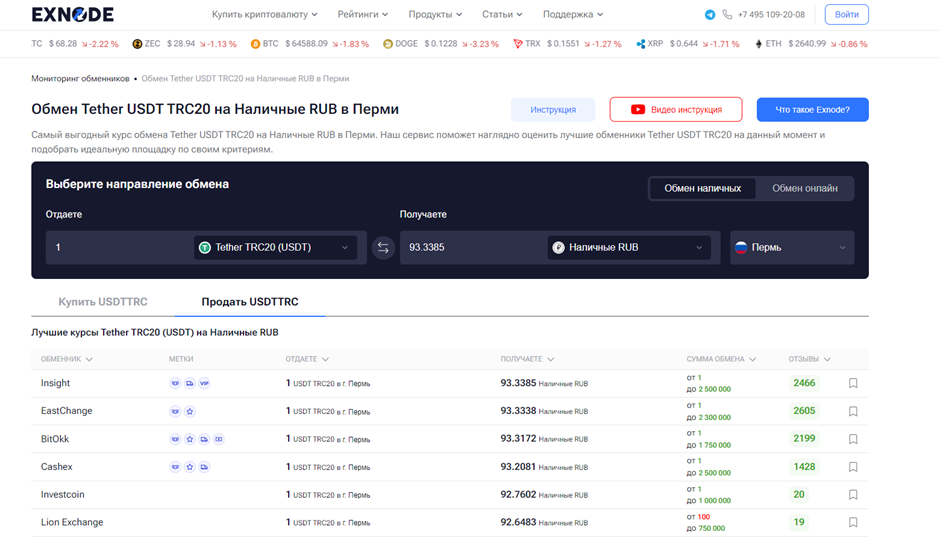Screen dimensions: 940x538
Task: Sort table by Отзывы column
Action: (x=809, y=359)
